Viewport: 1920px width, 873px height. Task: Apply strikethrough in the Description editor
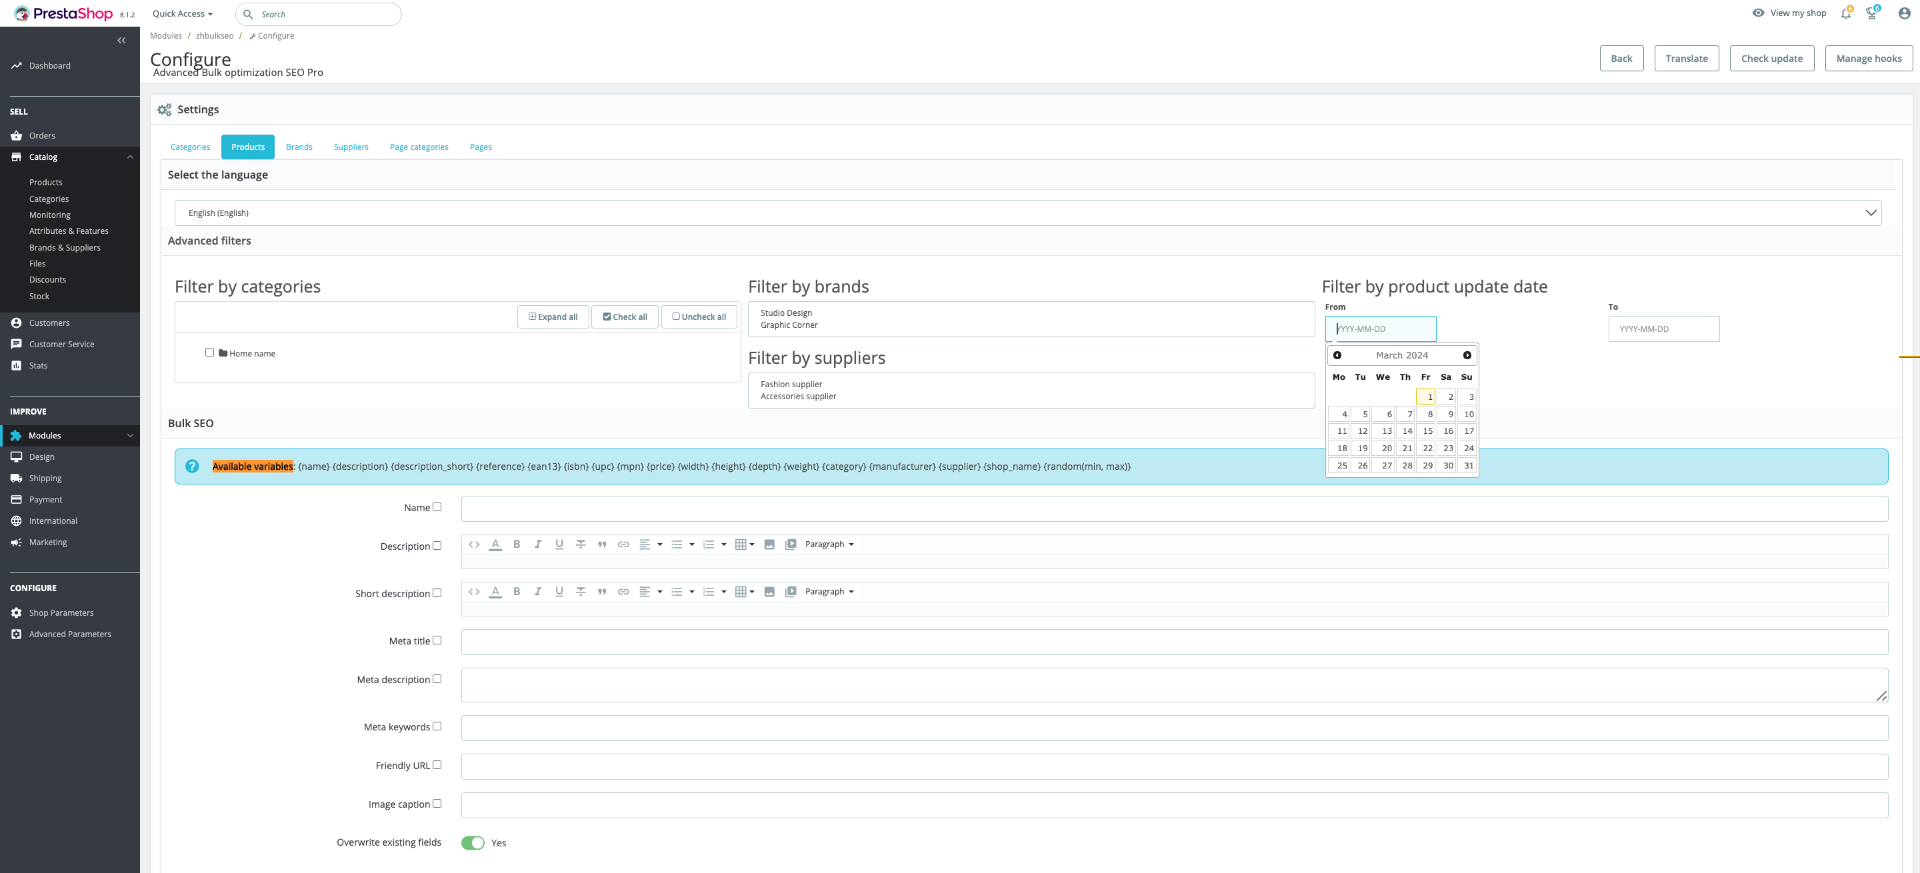pyautogui.click(x=581, y=545)
